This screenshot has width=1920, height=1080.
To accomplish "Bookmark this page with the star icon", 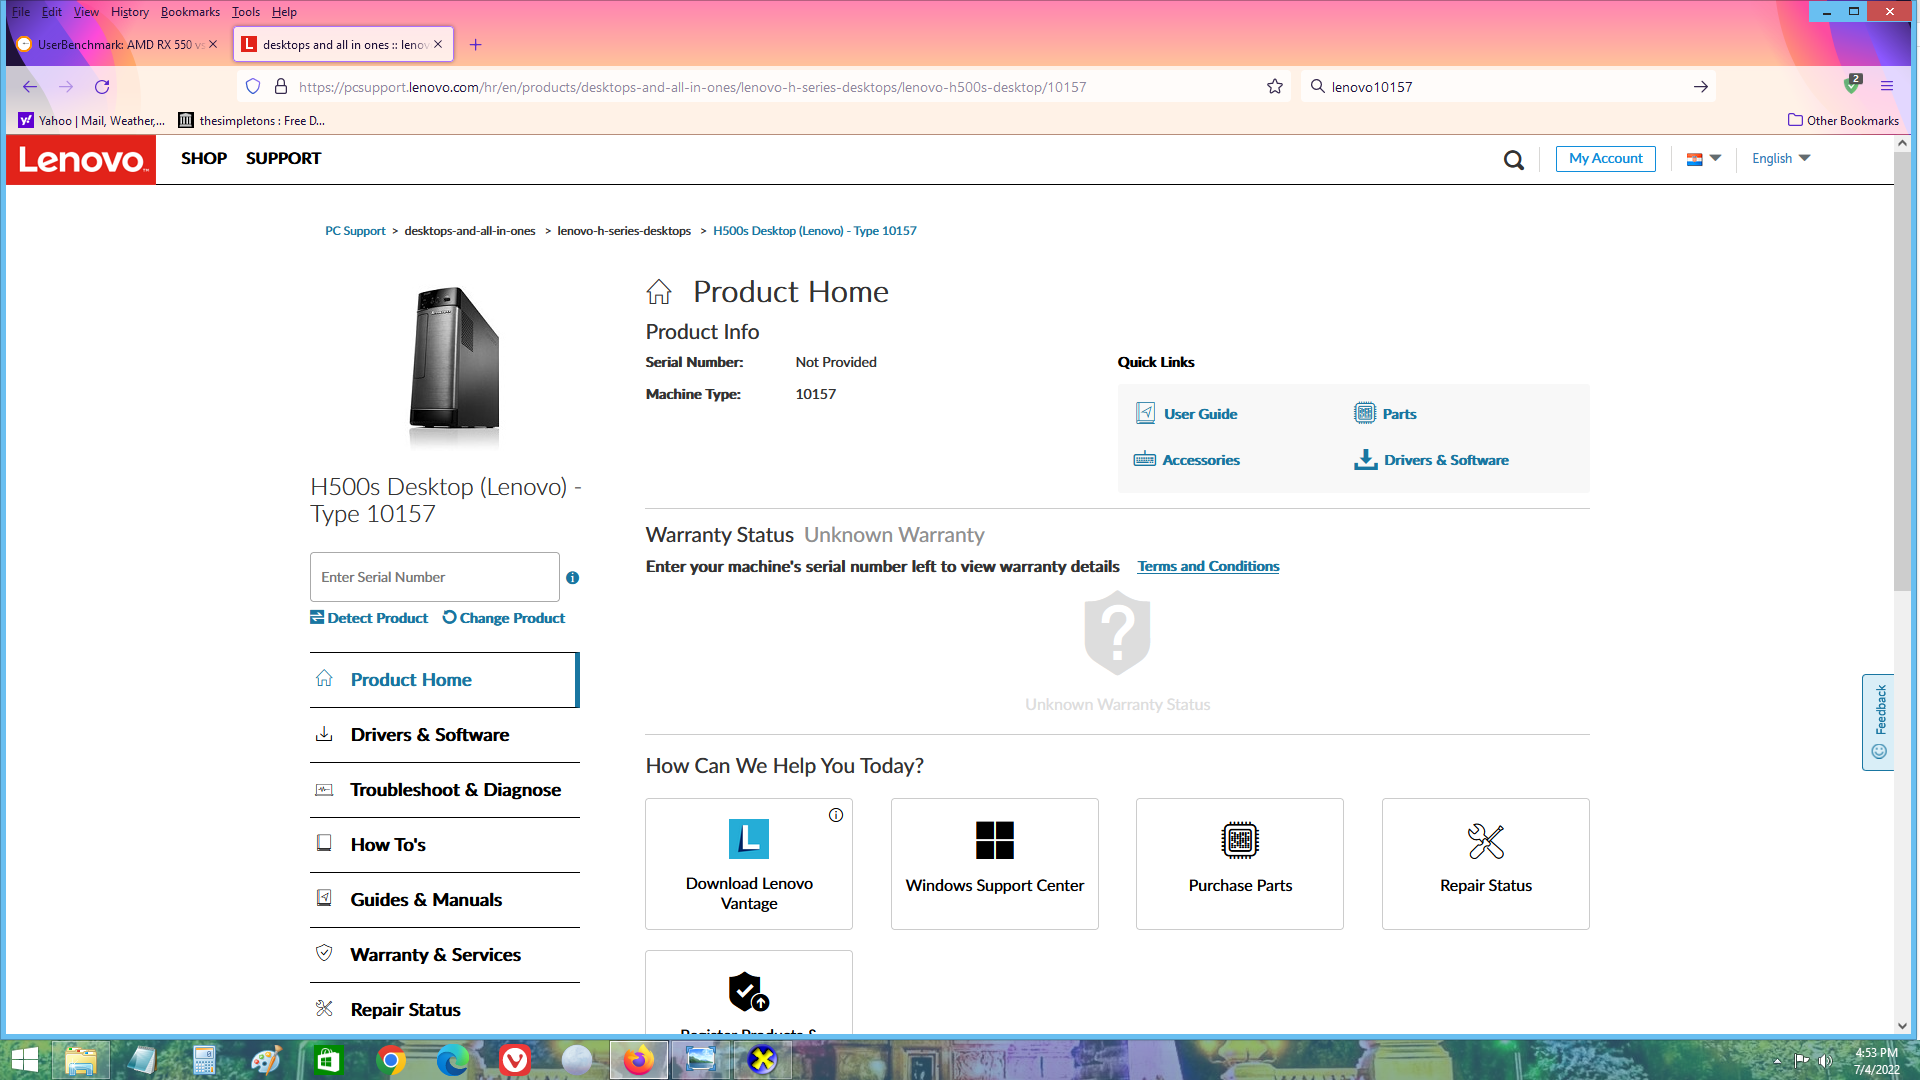I will coord(1275,87).
